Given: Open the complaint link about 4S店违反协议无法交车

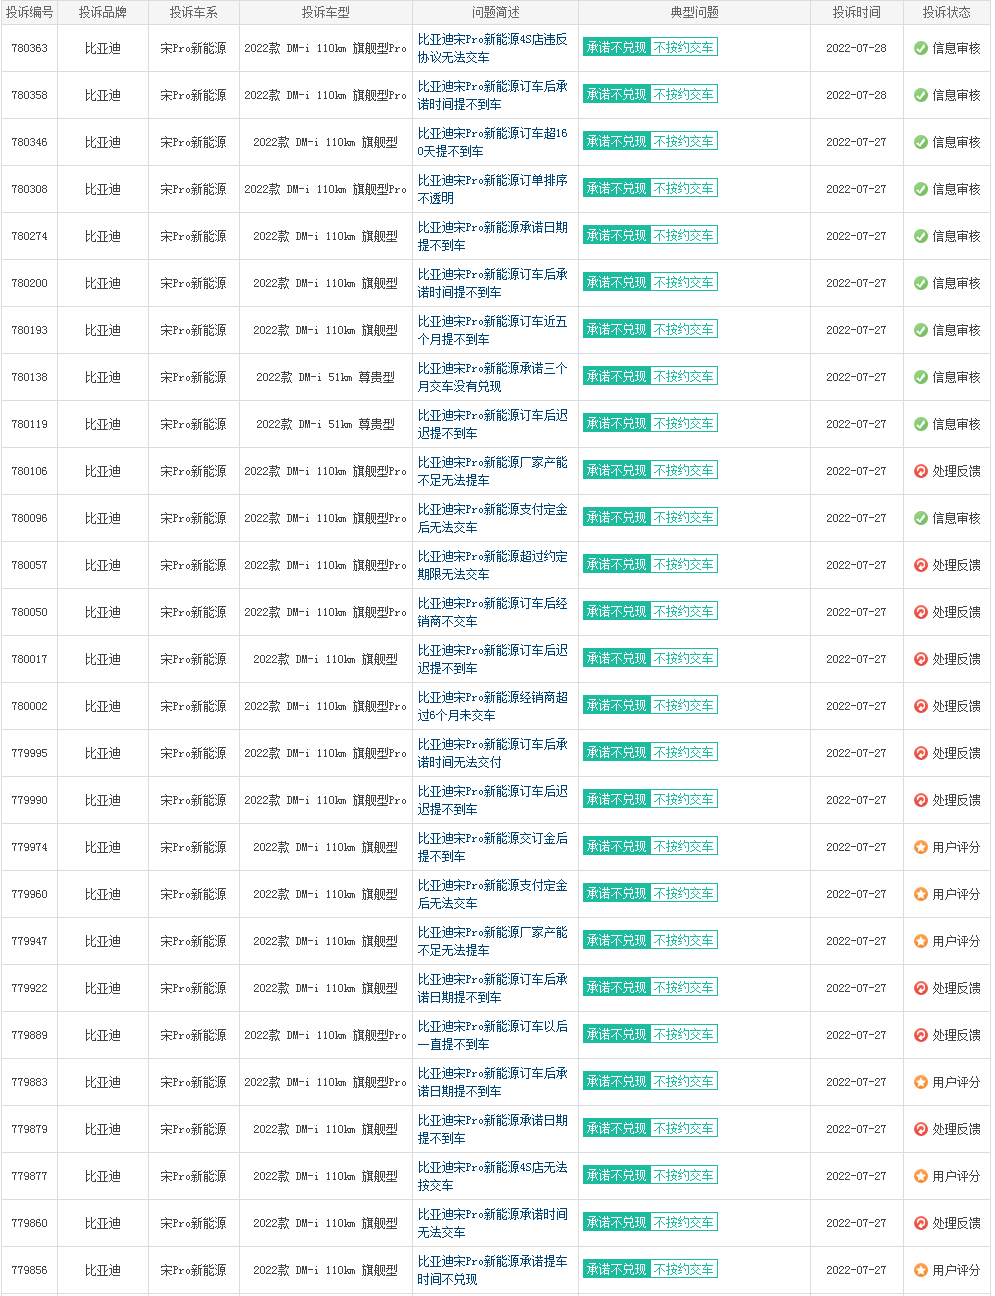Looking at the screenshot, I should click(492, 48).
